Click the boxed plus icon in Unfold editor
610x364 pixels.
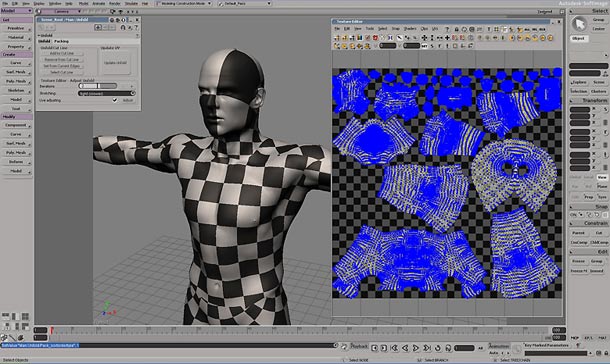98,28
